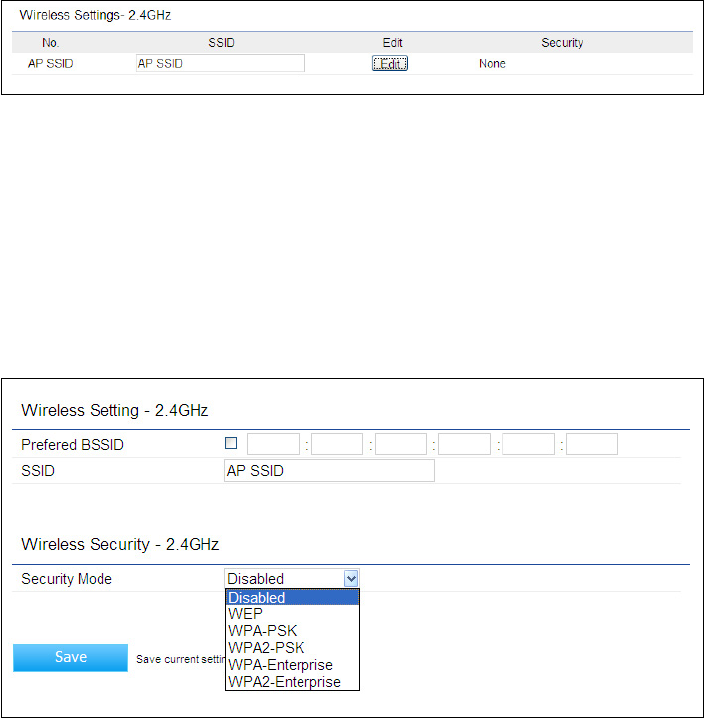
Task: Select WEP in the Security Mode list
Action: [292, 614]
